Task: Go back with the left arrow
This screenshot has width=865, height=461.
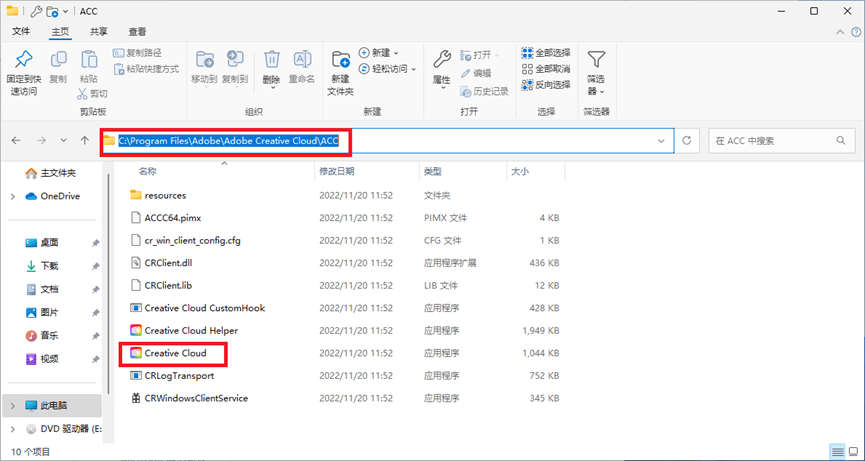Action: click(17, 141)
